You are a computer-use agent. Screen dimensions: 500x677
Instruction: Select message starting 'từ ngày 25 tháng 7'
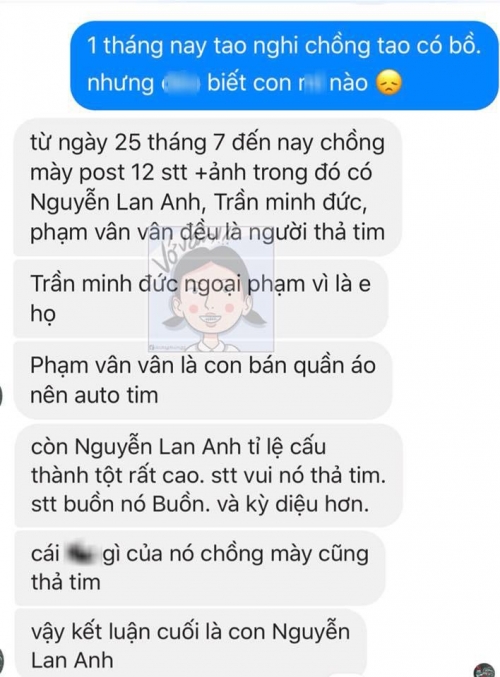[208, 188]
